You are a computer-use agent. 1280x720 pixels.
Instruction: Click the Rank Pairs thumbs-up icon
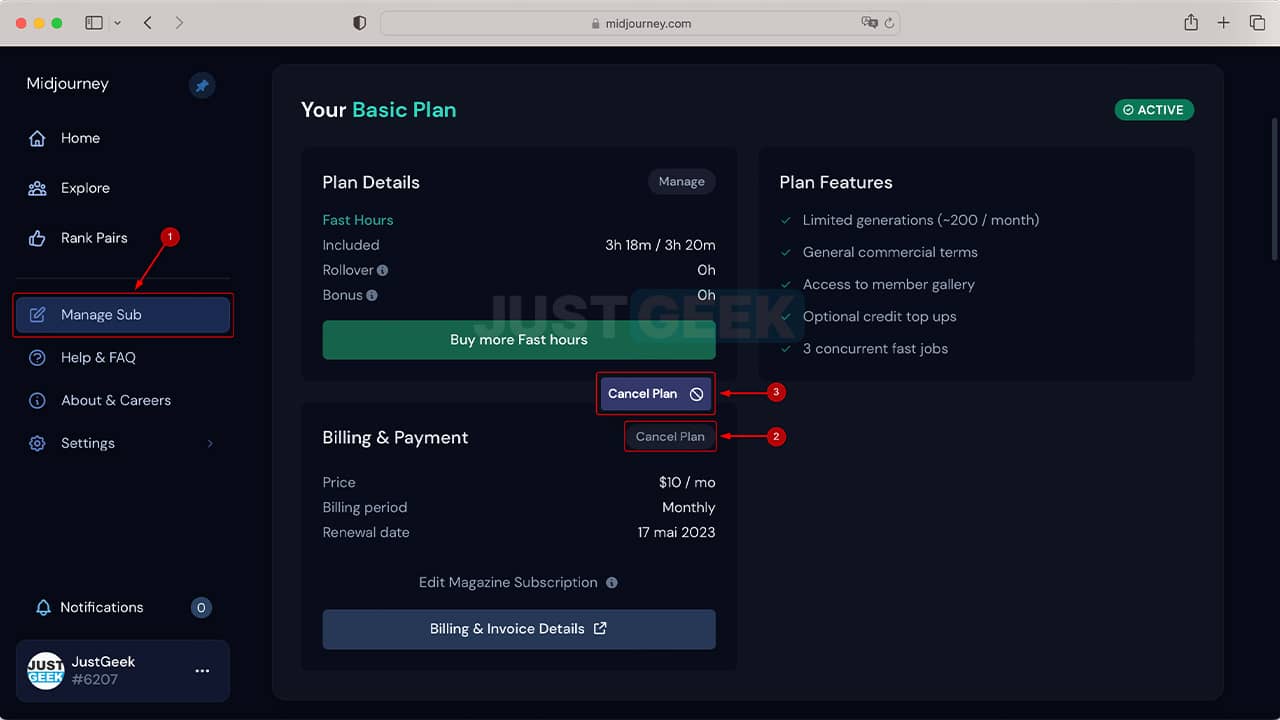(37, 238)
